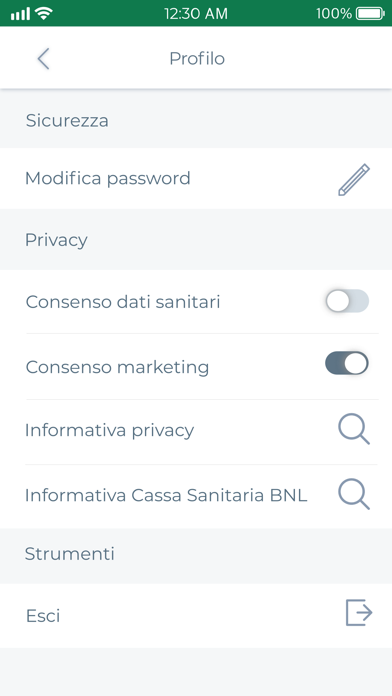Tap the pencil edit icon

click(x=354, y=179)
